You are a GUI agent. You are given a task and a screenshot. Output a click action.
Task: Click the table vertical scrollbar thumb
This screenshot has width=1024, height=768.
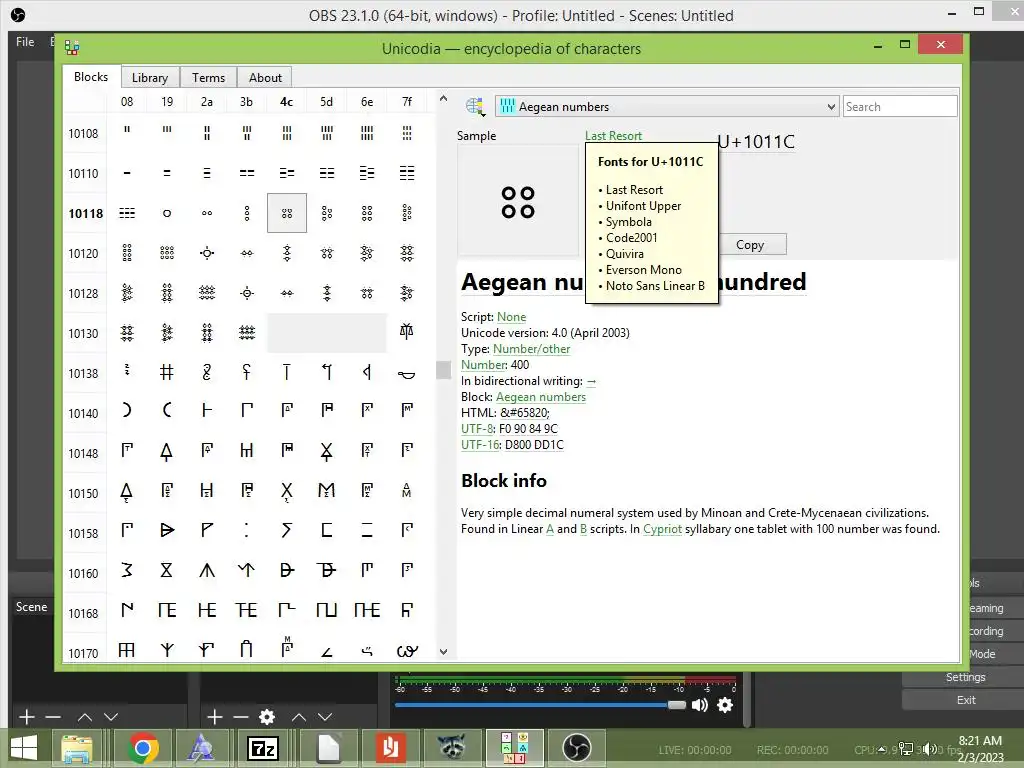tap(443, 370)
